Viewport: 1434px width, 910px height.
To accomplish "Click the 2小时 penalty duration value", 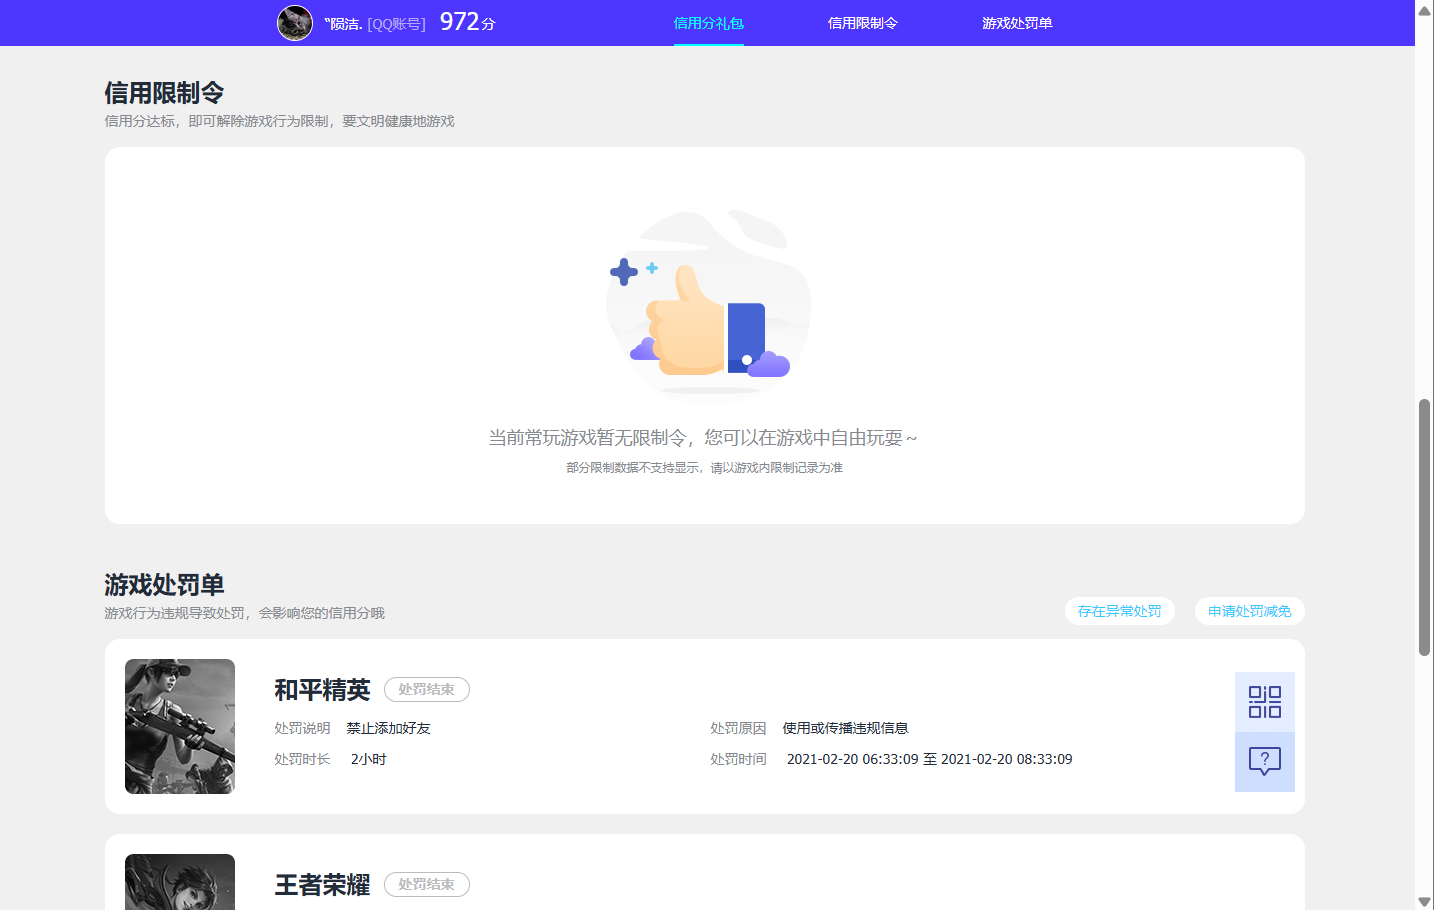I will [369, 759].
